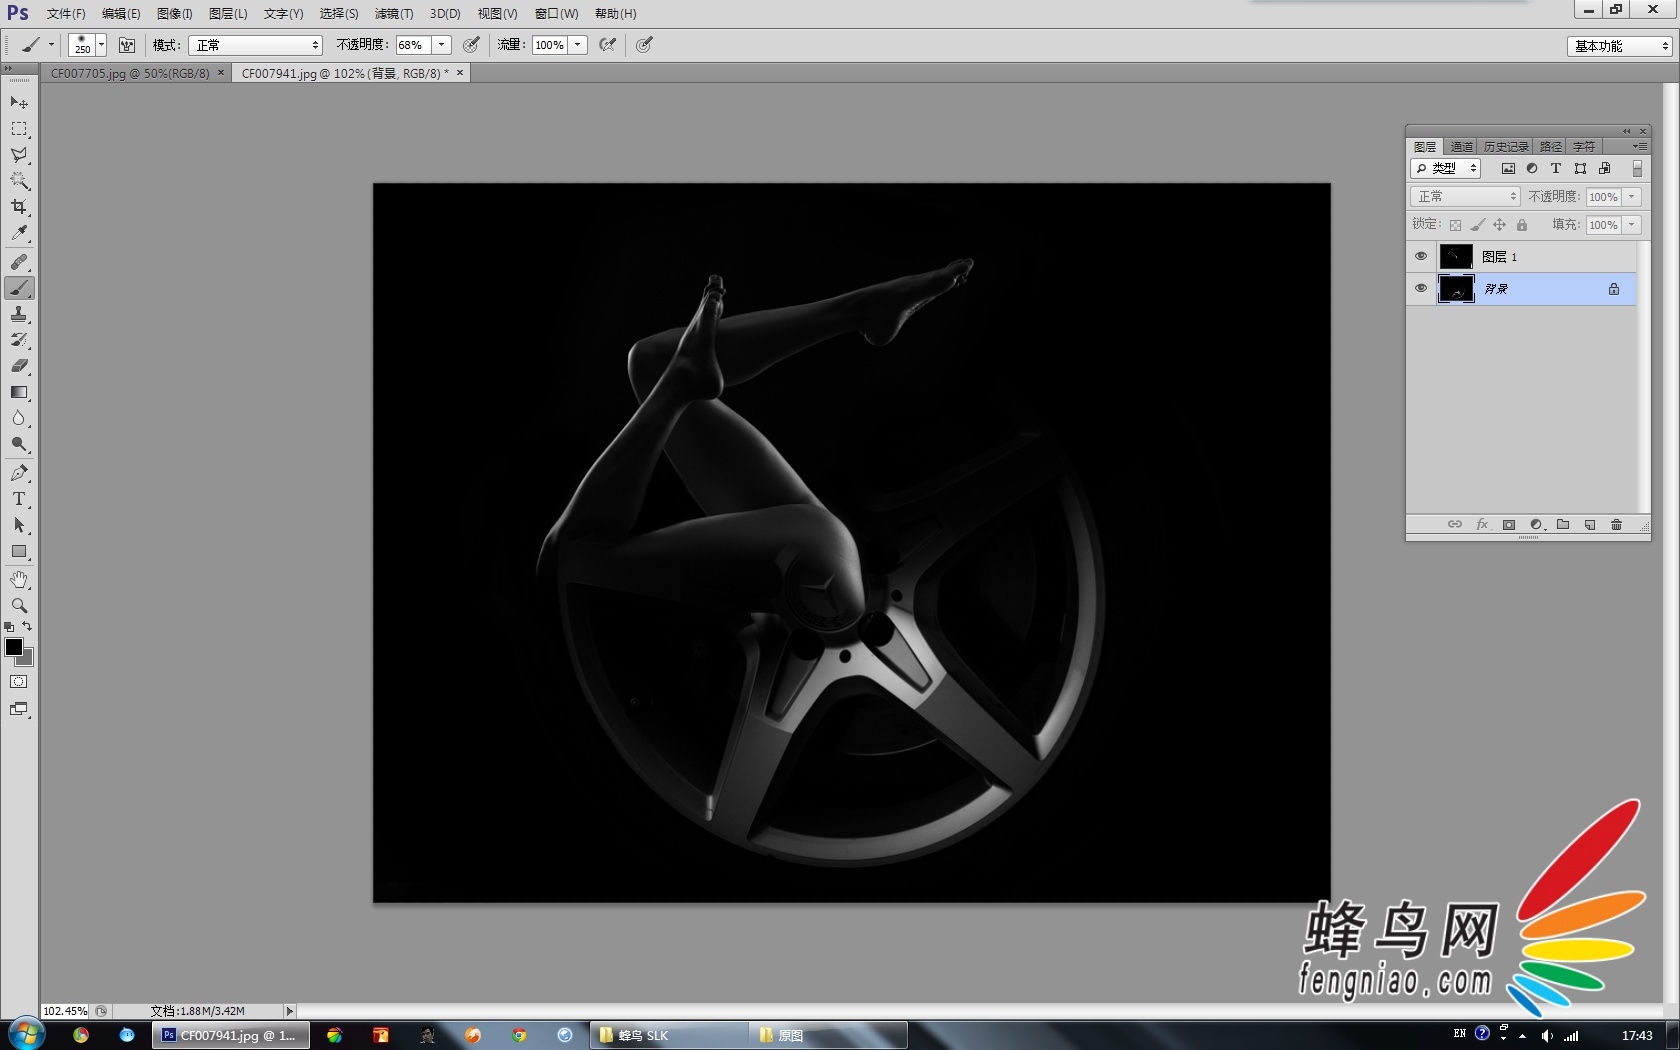Switch to 路径 panel tab

click(x=1550, y=147)
